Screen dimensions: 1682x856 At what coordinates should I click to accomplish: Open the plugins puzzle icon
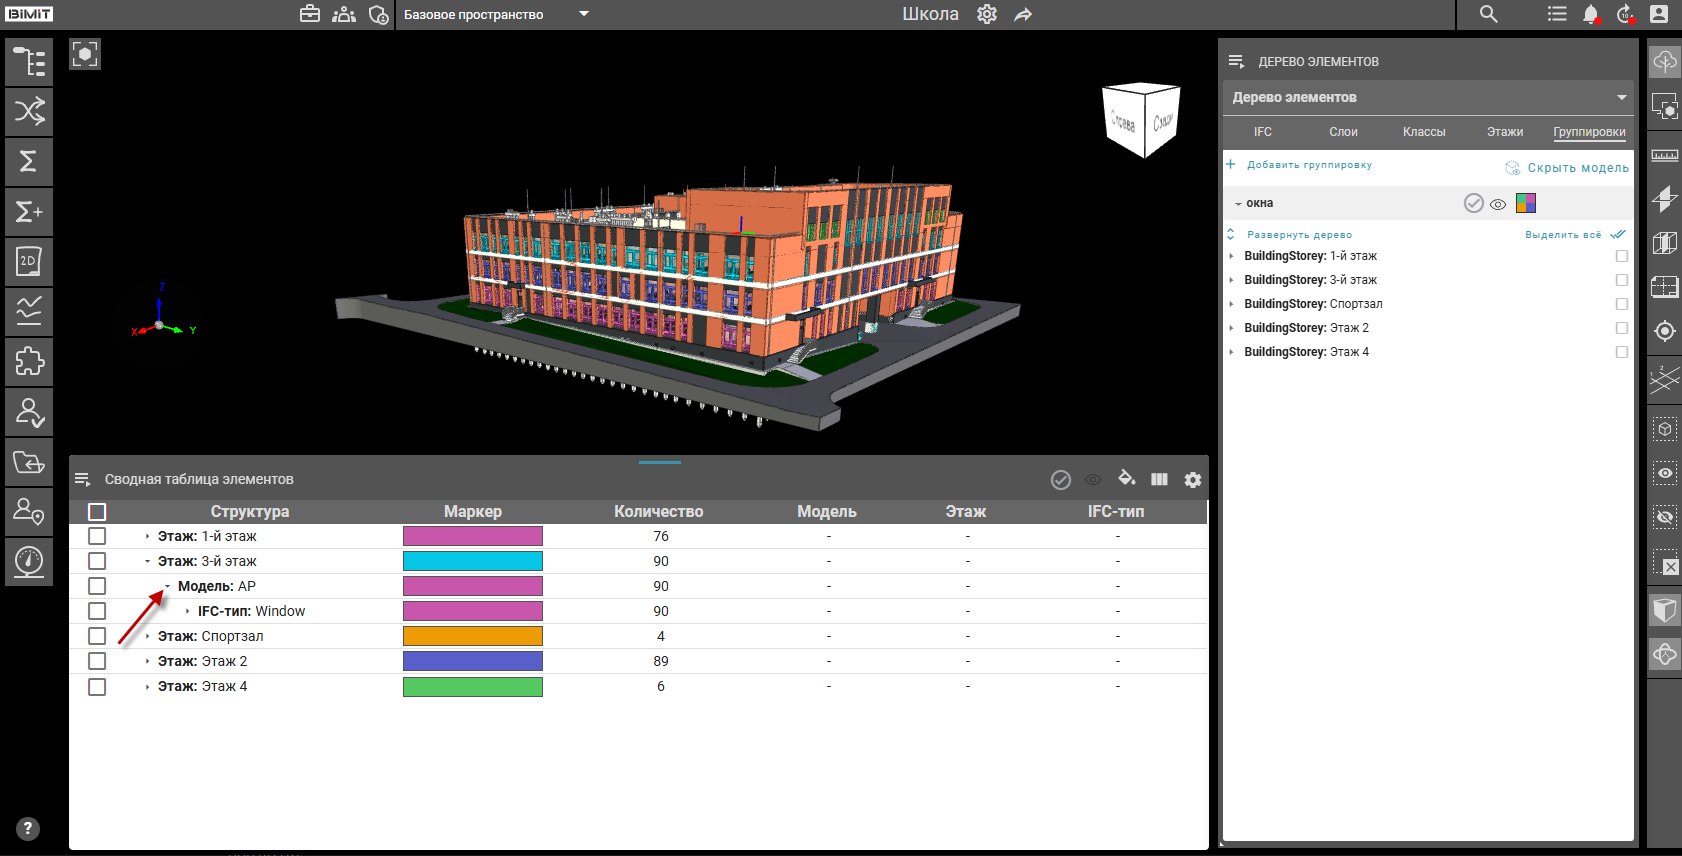pos(29,362)
